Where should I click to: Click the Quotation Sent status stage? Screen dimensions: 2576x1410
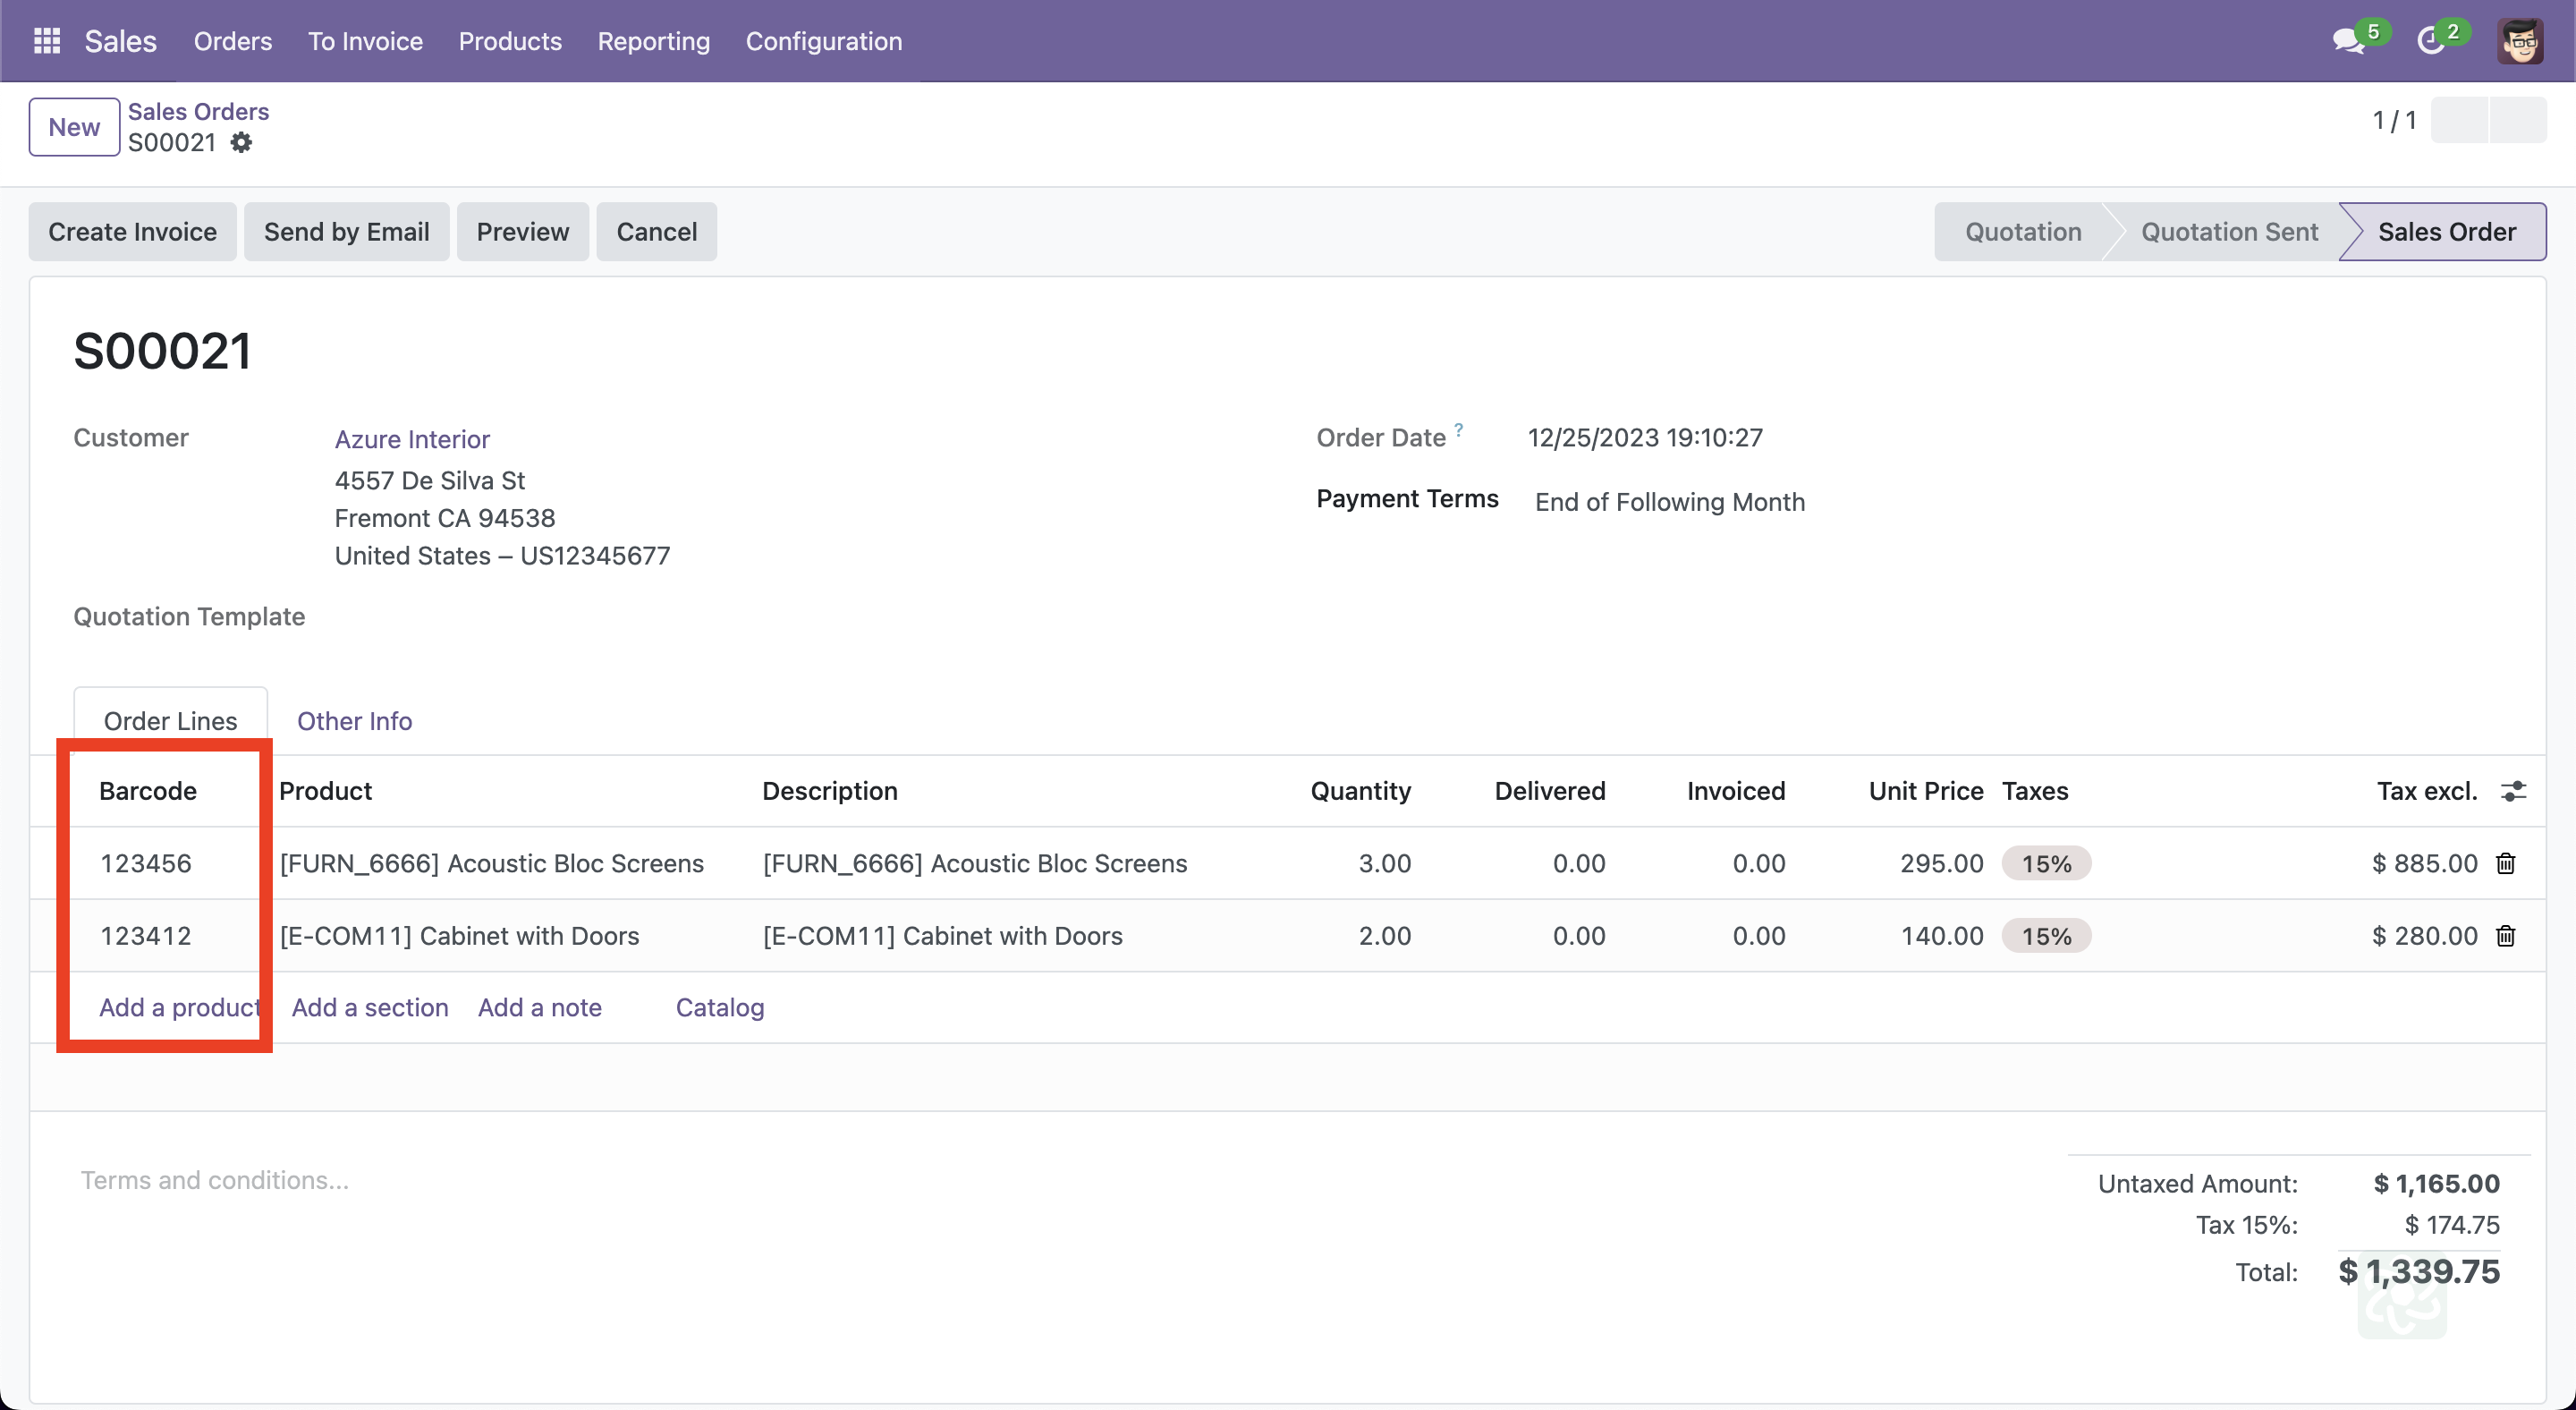2228,232
